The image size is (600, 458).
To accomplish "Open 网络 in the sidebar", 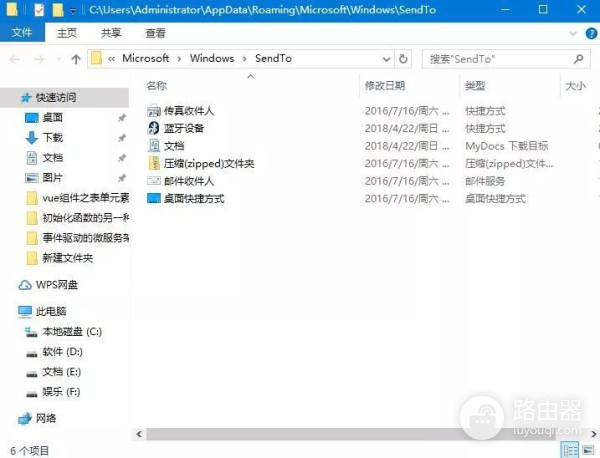I will (46, 418).
